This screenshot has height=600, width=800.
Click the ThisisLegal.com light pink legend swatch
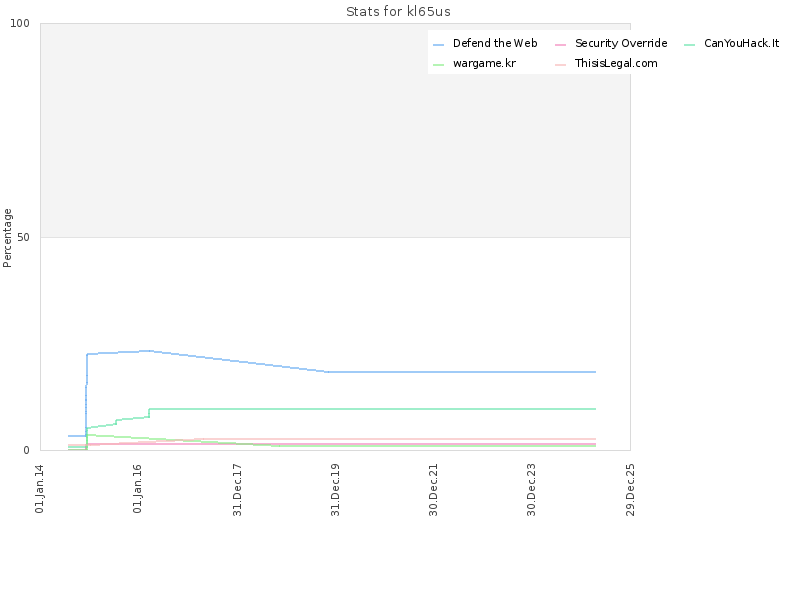tap(560, 65)
